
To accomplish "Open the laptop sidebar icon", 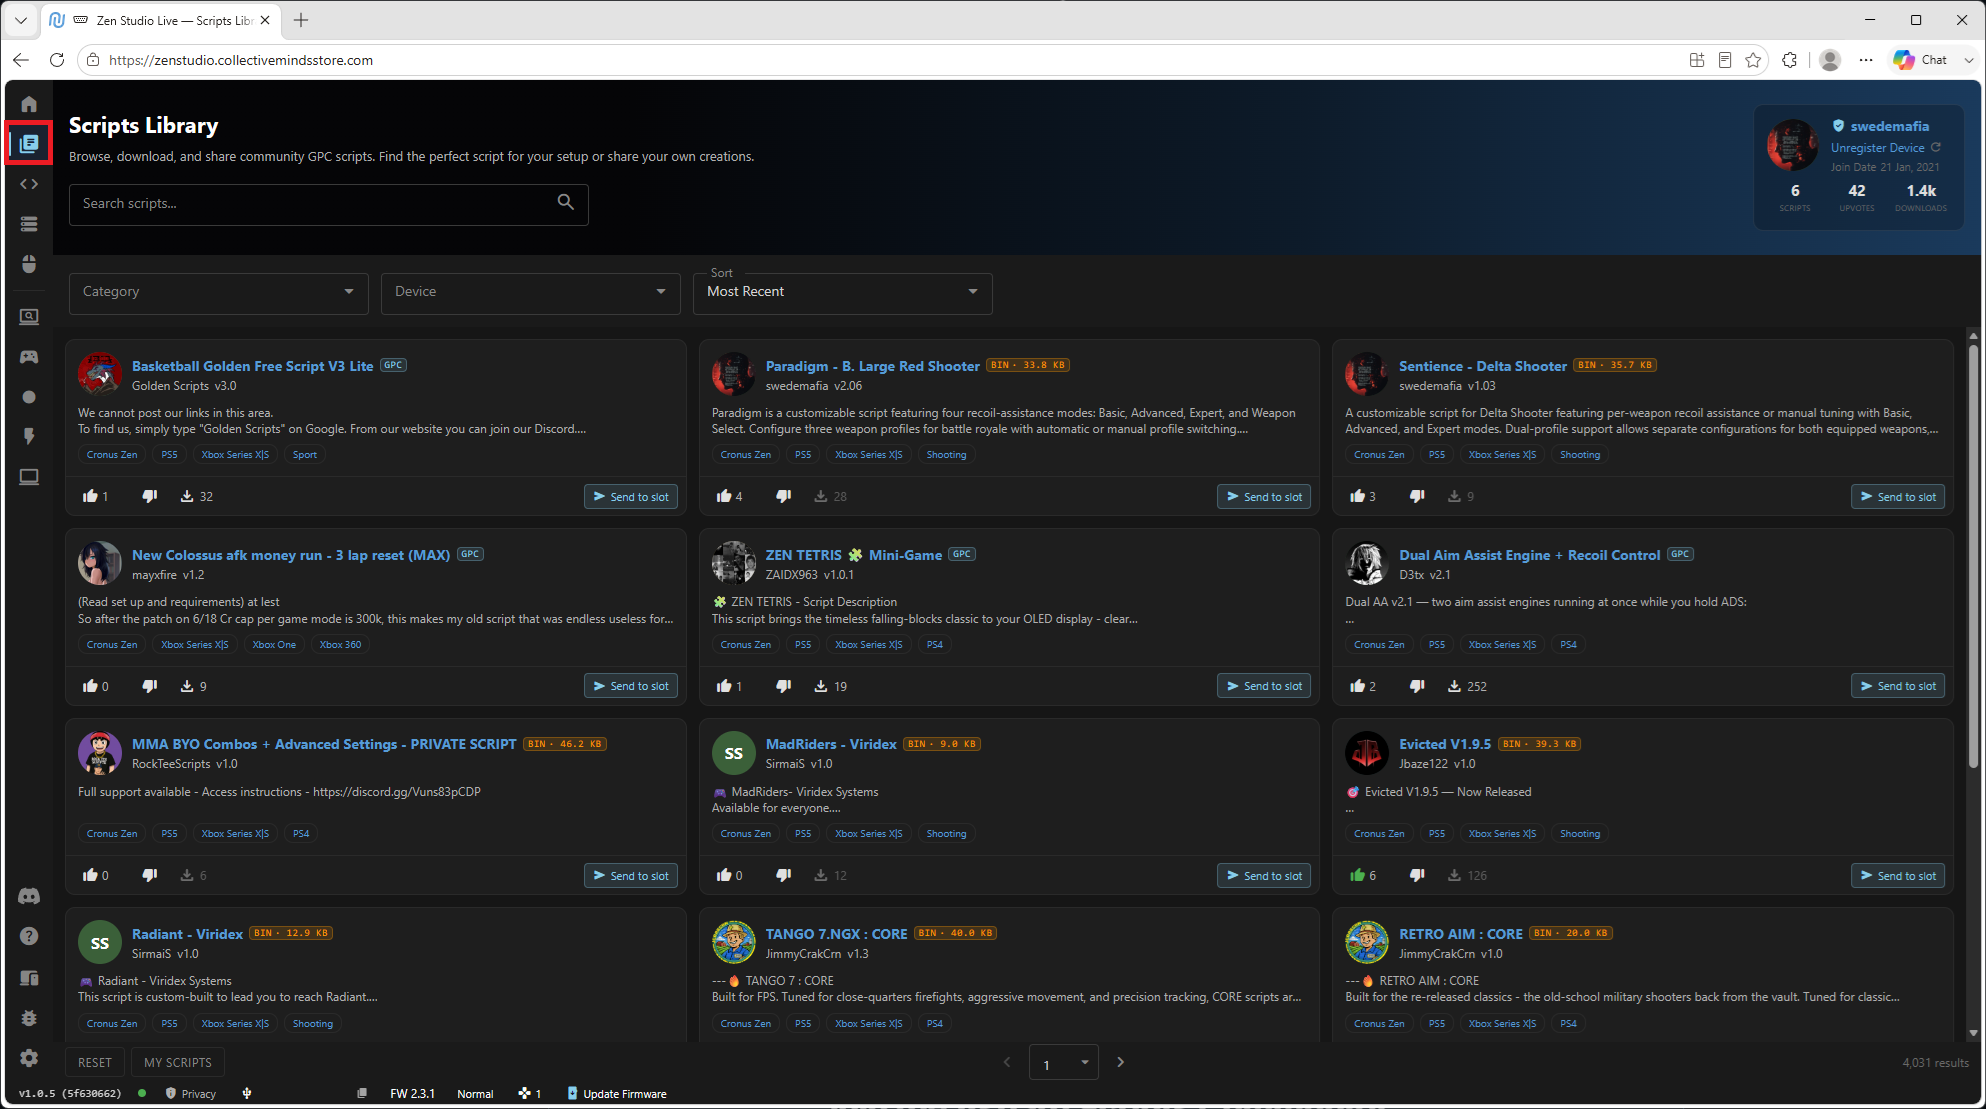I will click(x=29, y=477).
